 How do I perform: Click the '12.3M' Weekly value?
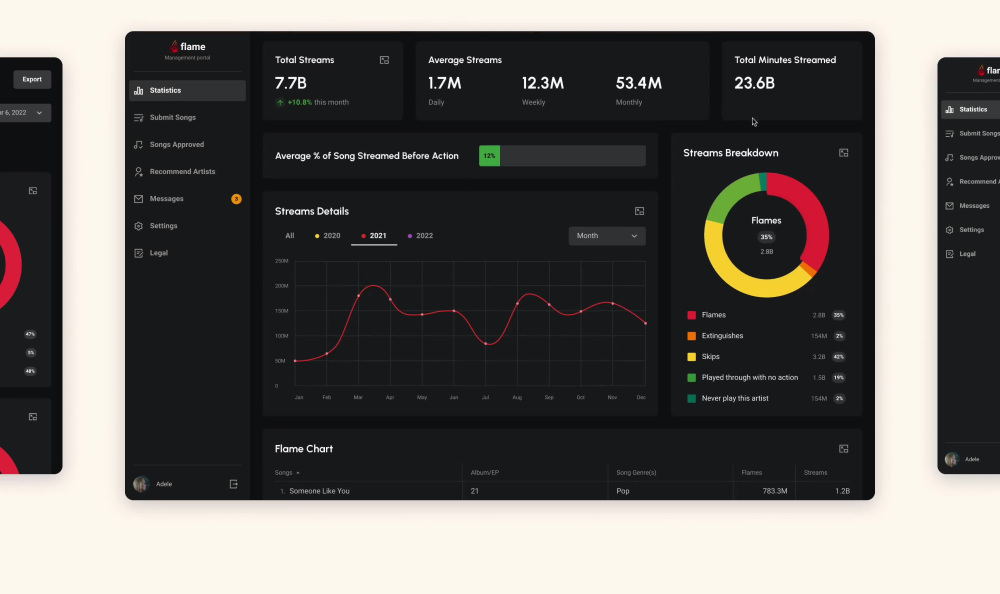pyautogui.click(x=543, y=83)
